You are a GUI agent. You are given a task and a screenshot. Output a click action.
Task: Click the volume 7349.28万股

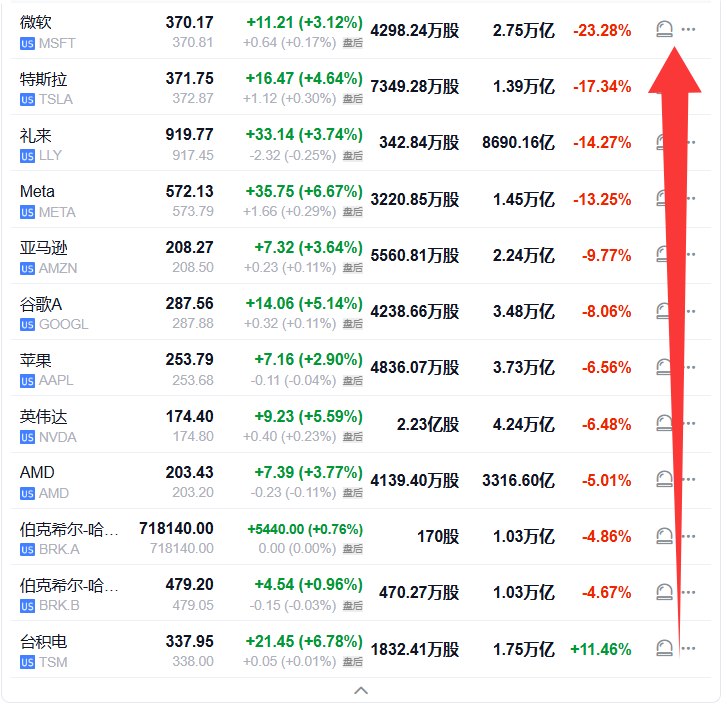(415, 86)
